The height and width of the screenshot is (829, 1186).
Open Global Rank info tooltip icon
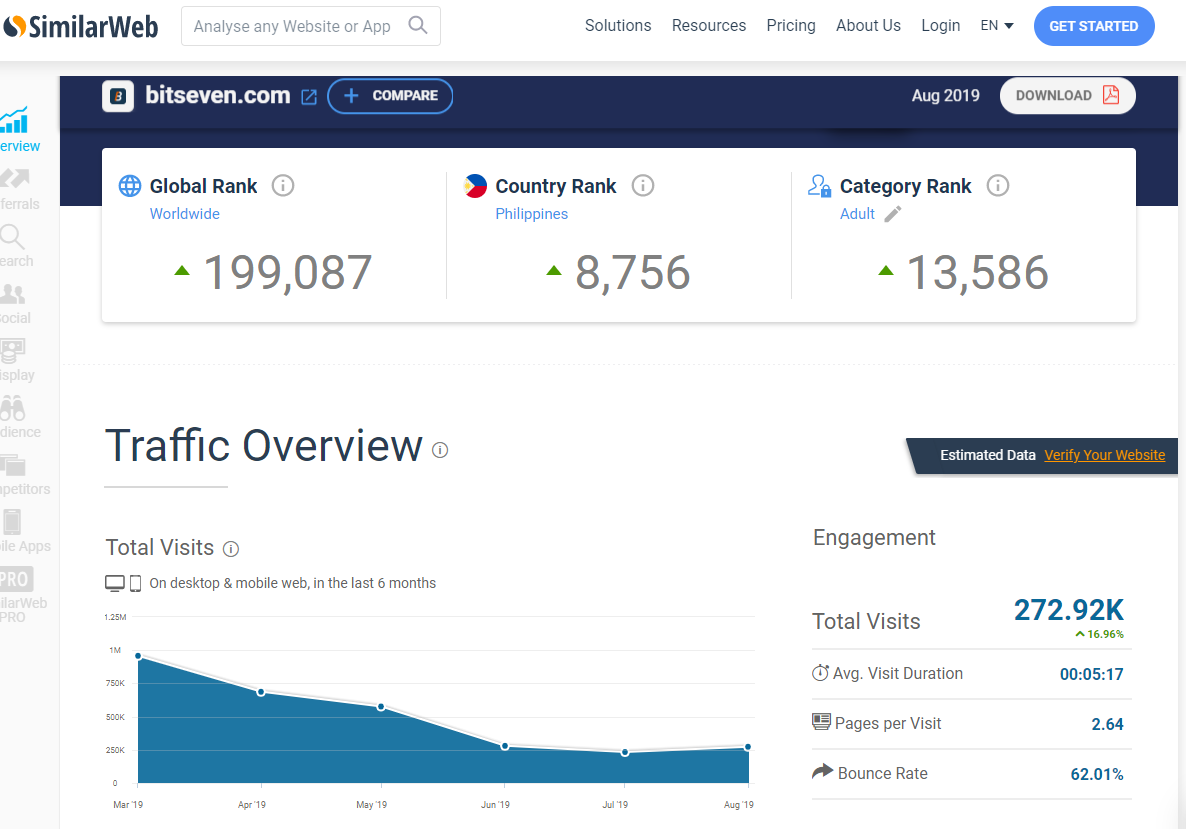[283, 185]
